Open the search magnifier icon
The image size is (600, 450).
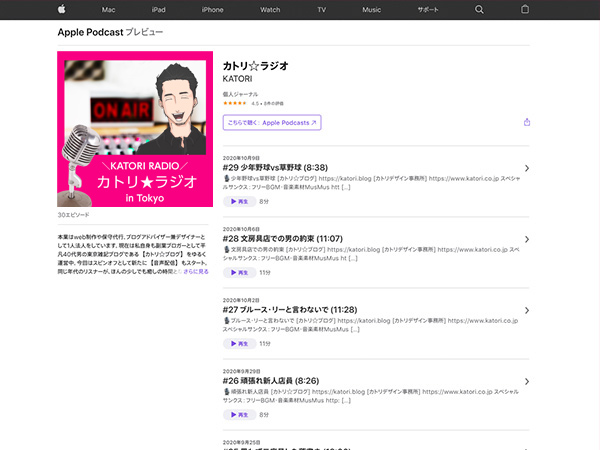(479, 9)
